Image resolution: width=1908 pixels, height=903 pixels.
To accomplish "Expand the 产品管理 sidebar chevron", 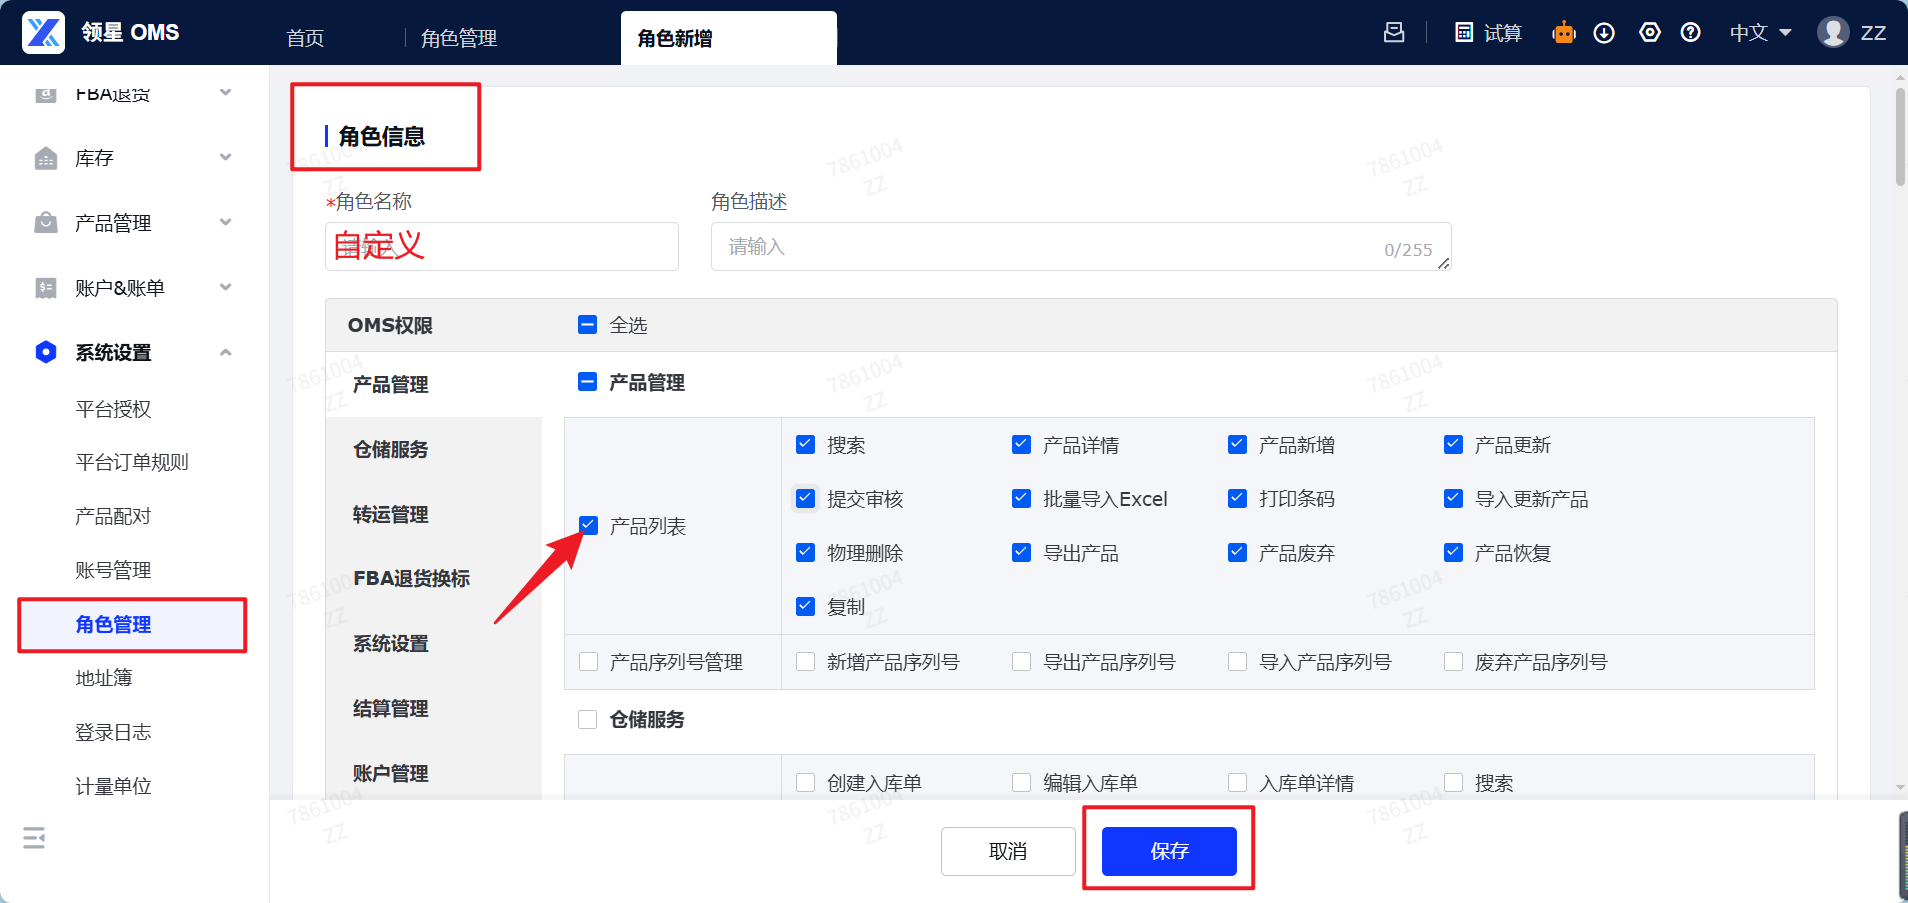I will click(225, 222).
